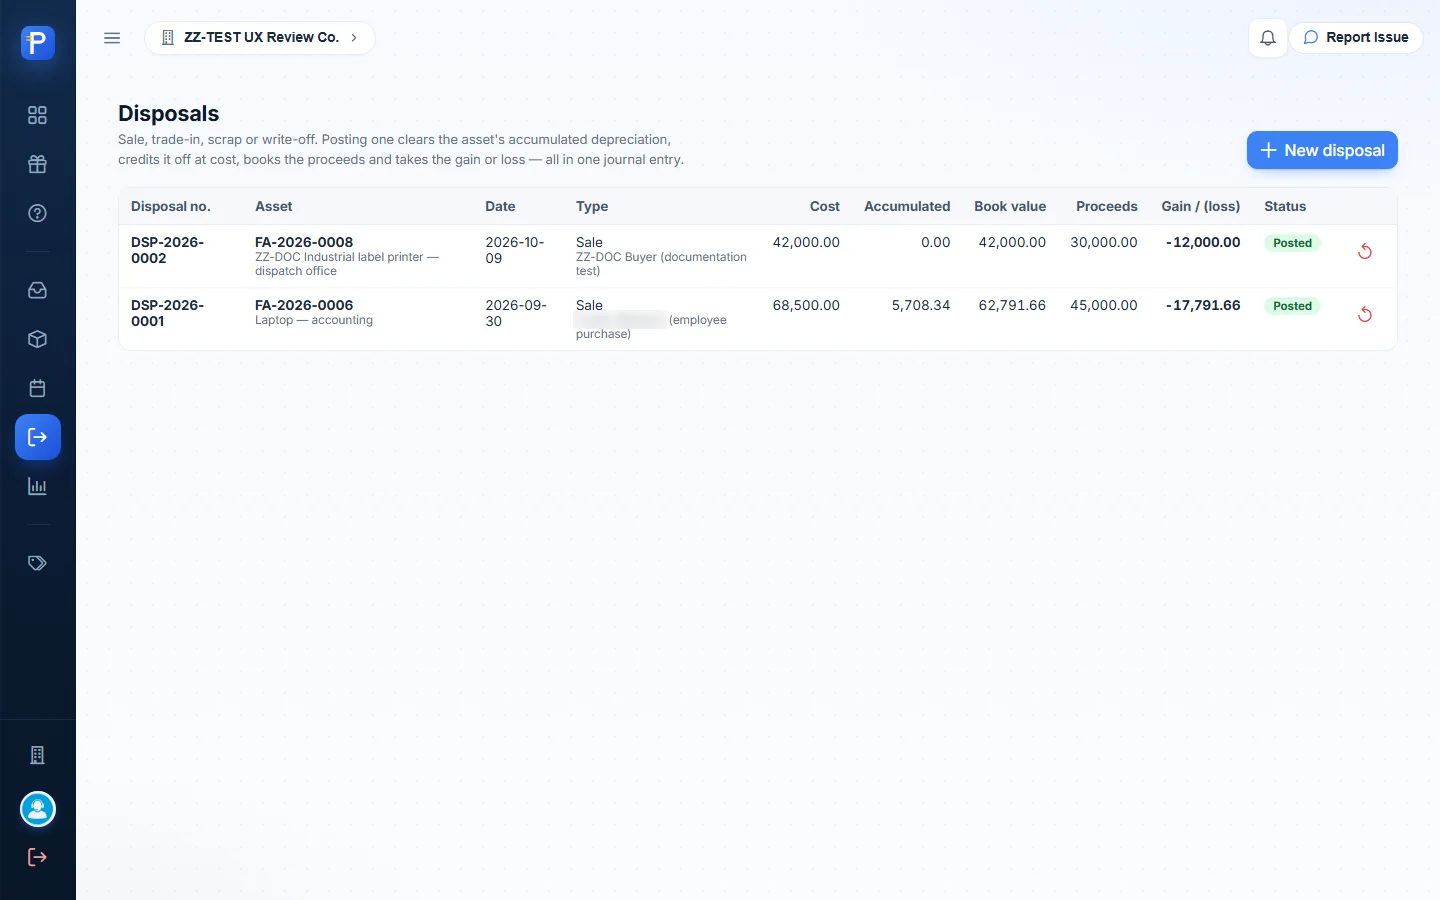The width and height of the screenshot is (1440, 900).
Task: Open the building company icon near sidebar bottom
Action: (x=38, y=755)
